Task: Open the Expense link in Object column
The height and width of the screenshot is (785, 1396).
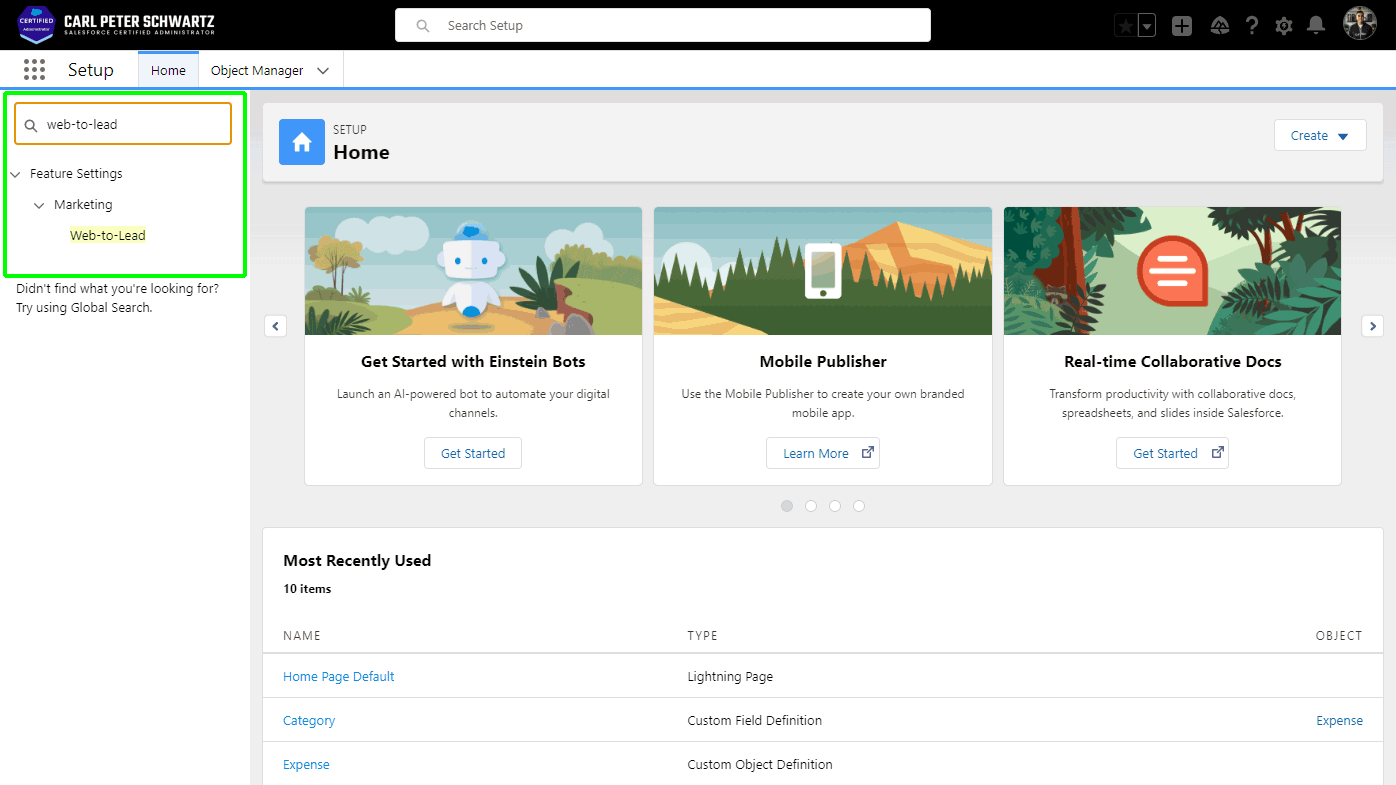Action: pyautogui.click(x=1340, y=721)
